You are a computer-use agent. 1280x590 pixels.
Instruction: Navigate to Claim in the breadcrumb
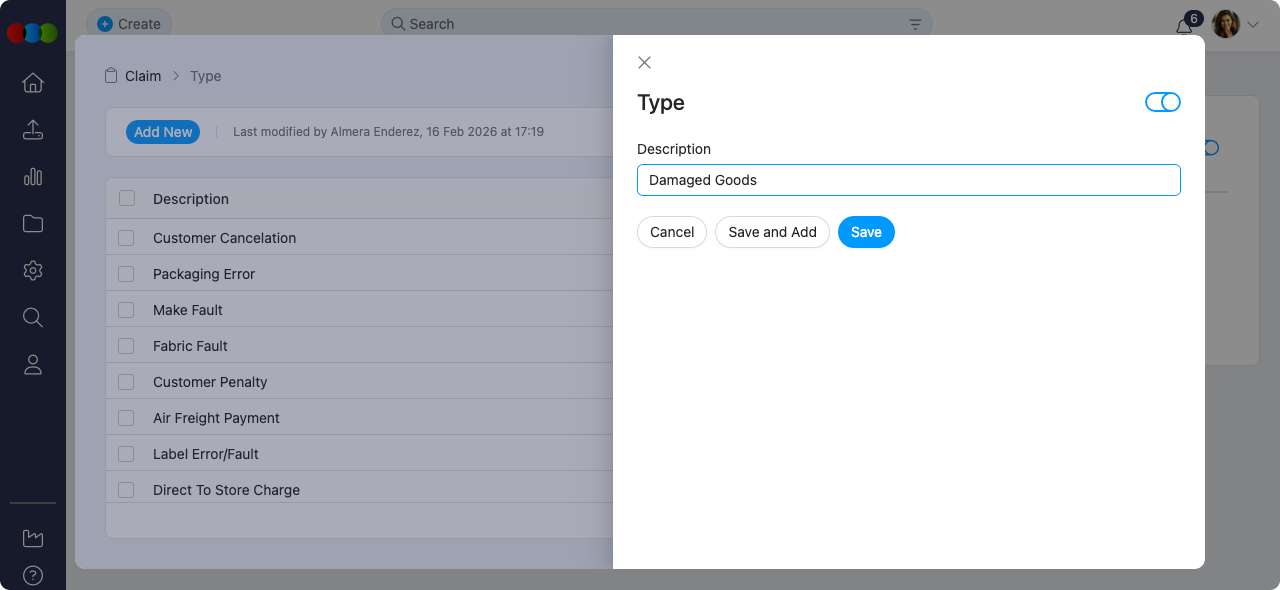coord(144,75)
